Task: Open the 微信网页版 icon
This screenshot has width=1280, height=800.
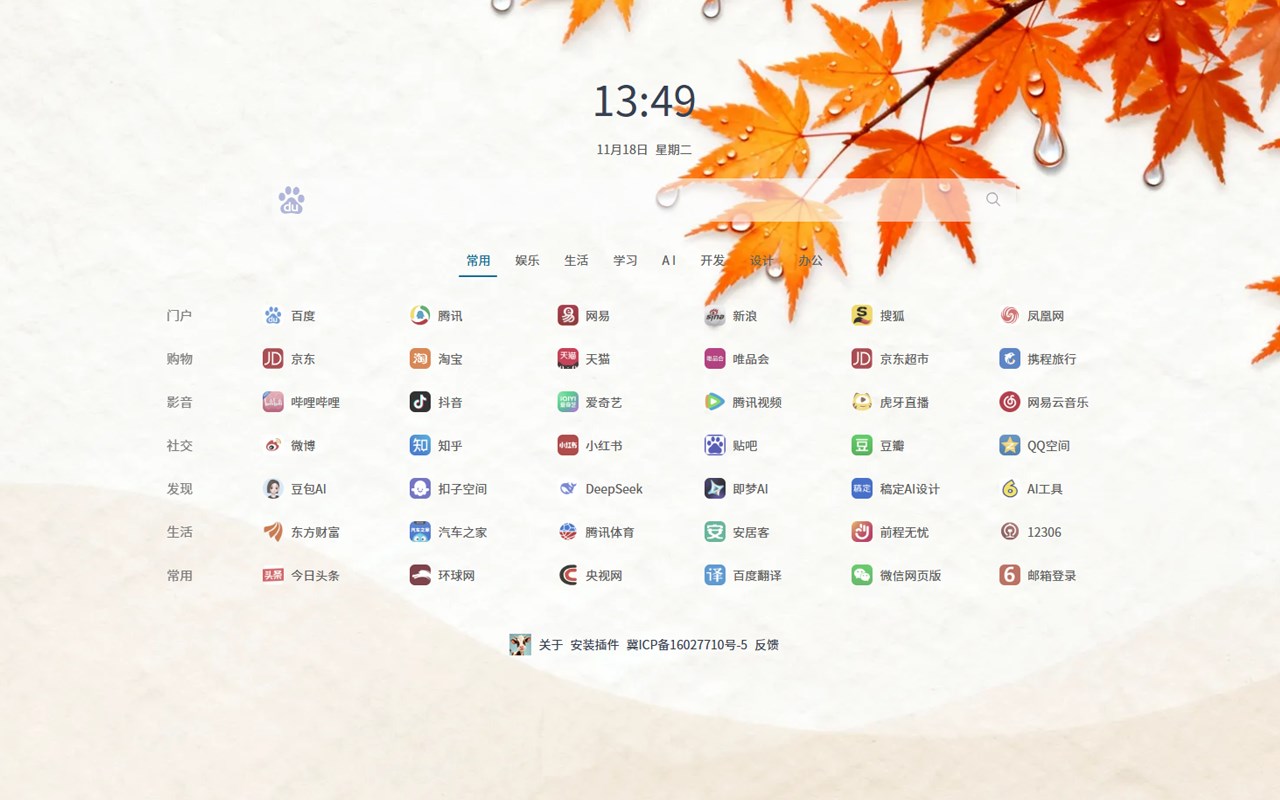Action: pyautogui.click(x=862, y=575)
